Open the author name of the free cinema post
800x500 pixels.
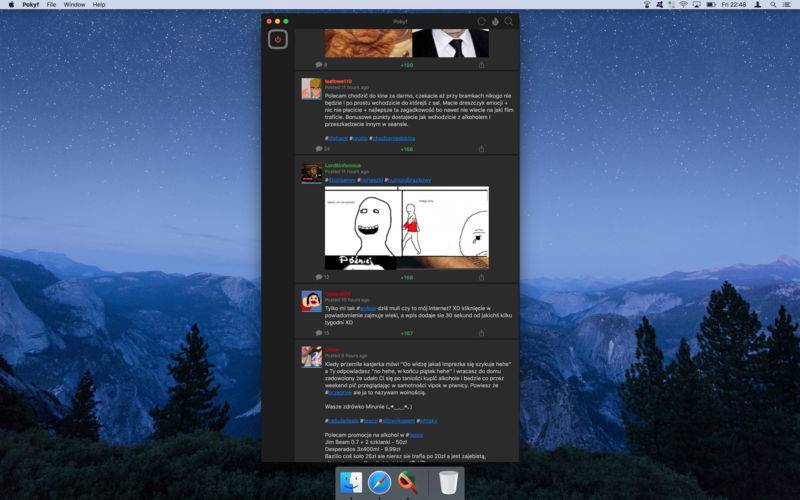tap(338, 82)
